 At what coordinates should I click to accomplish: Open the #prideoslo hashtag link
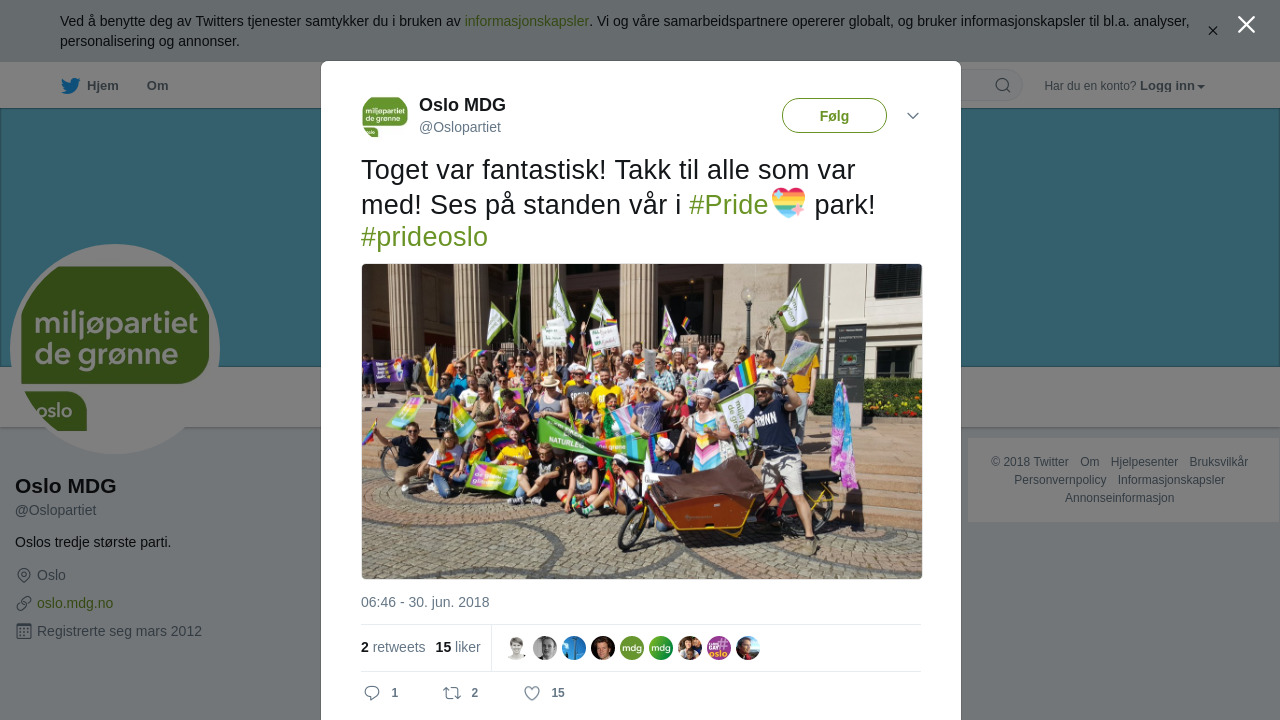click(424, 237)
